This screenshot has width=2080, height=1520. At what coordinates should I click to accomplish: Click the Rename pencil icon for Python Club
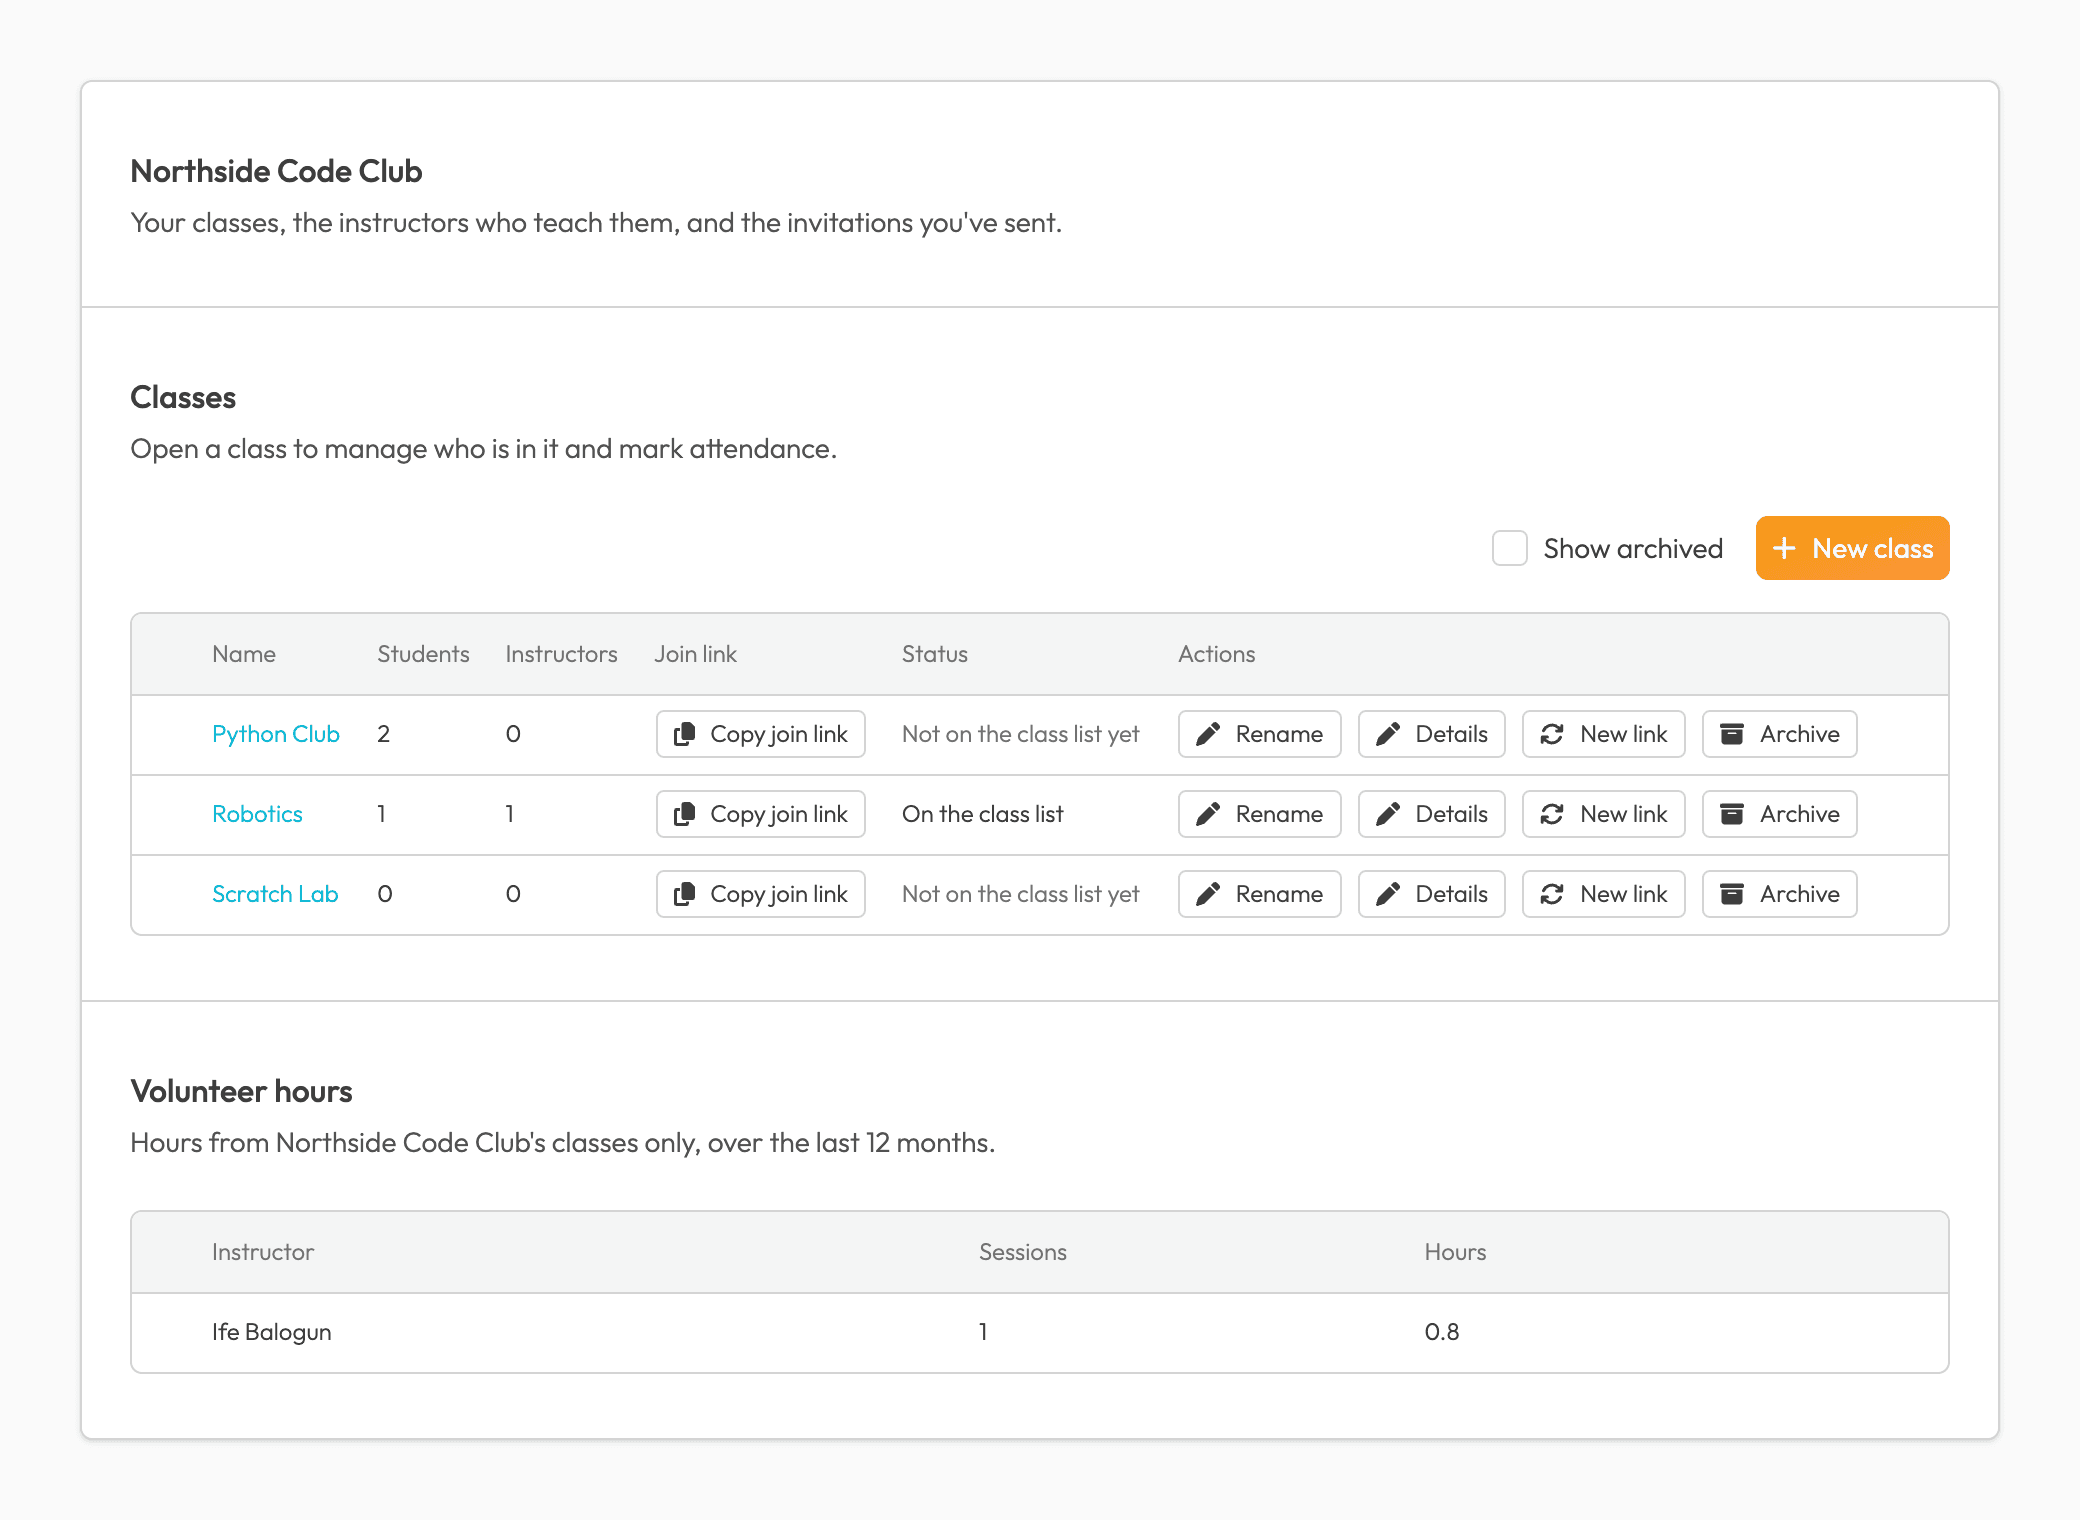1208,734
